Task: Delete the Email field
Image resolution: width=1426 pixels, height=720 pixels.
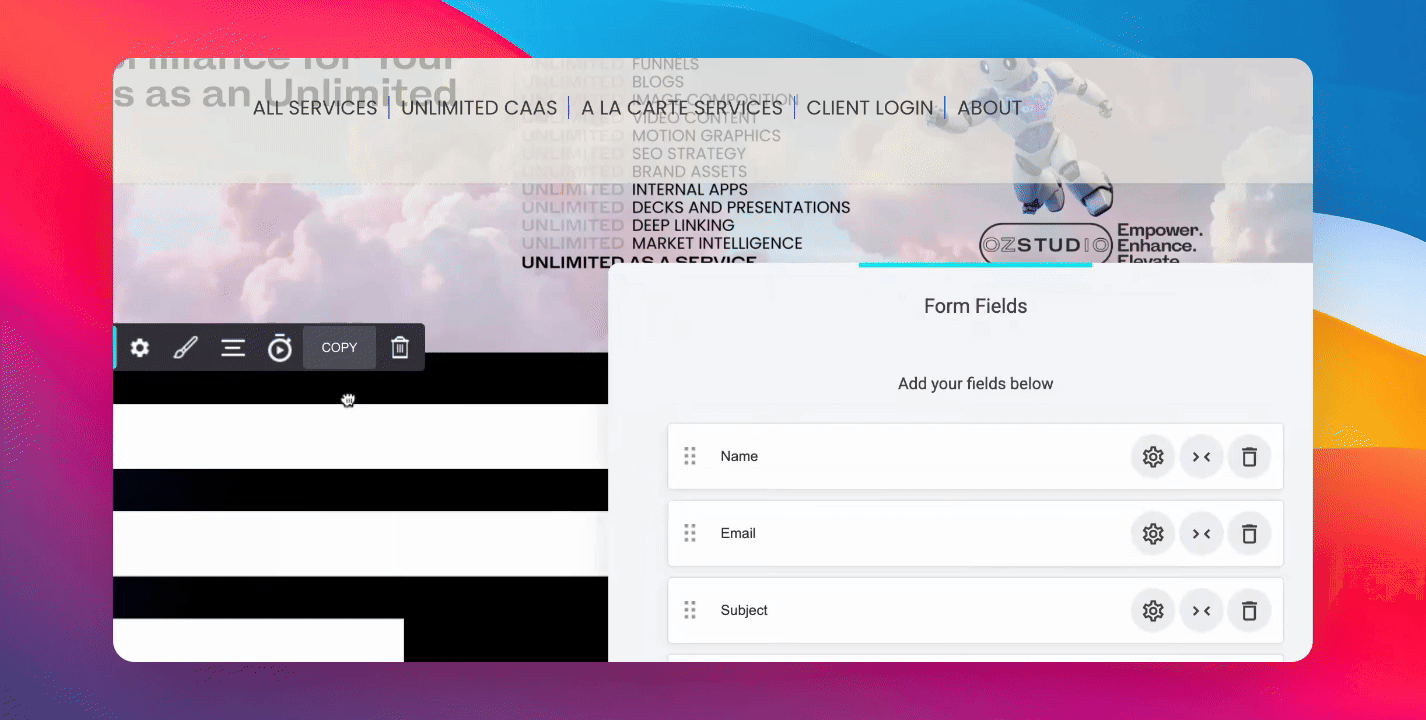Action: [1249, 534]
